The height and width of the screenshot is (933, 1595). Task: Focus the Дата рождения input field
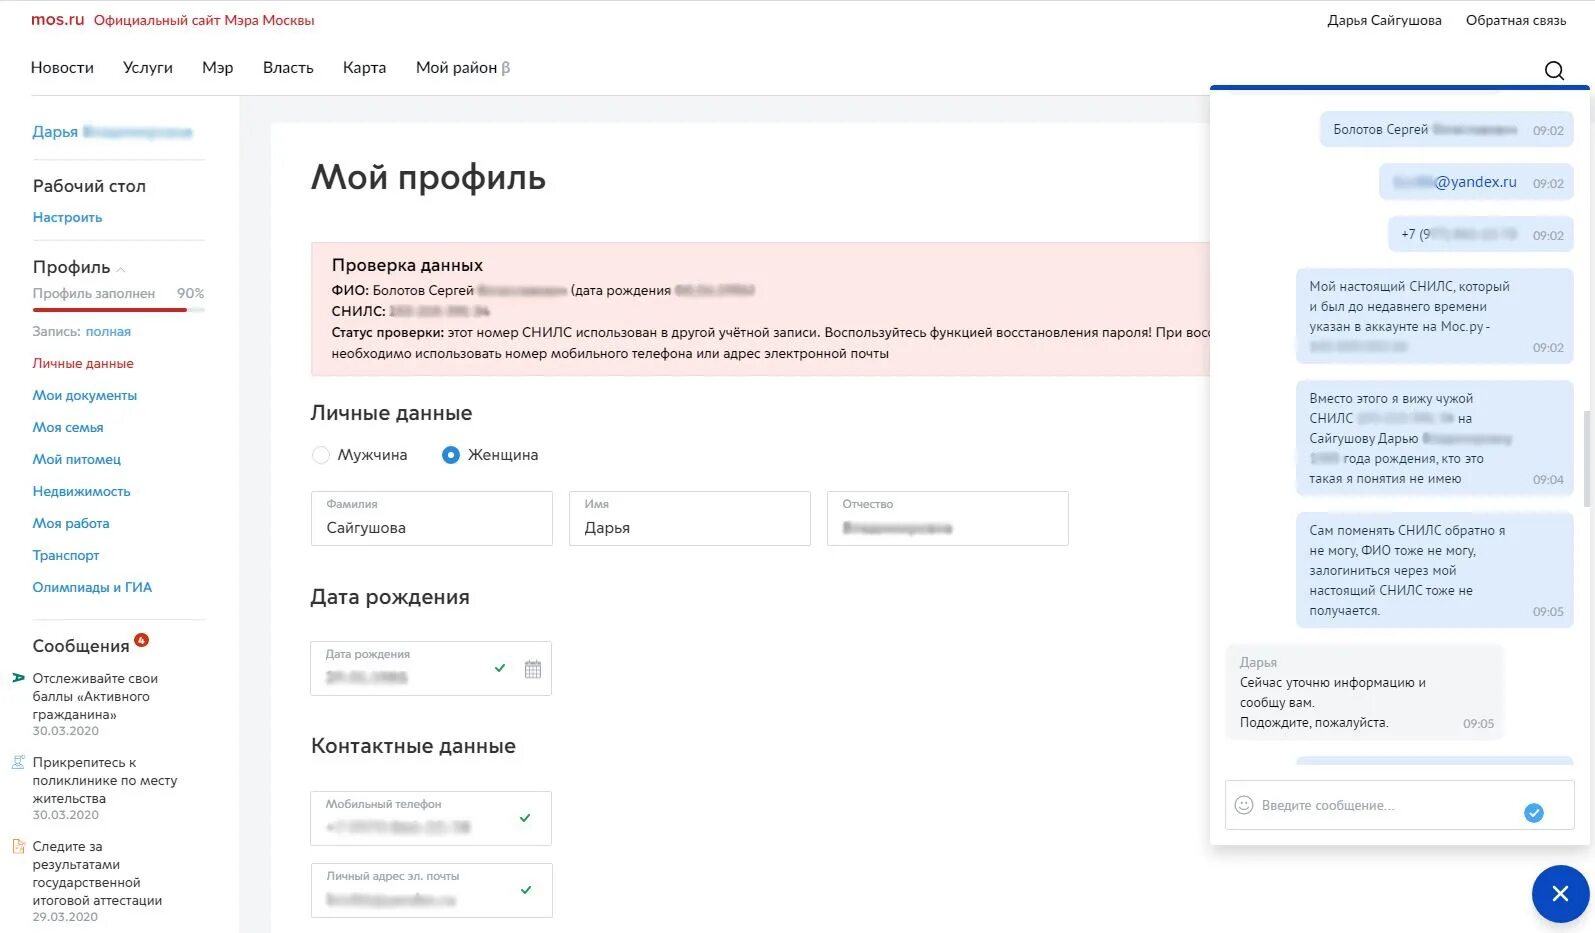[x=431, y=668]
